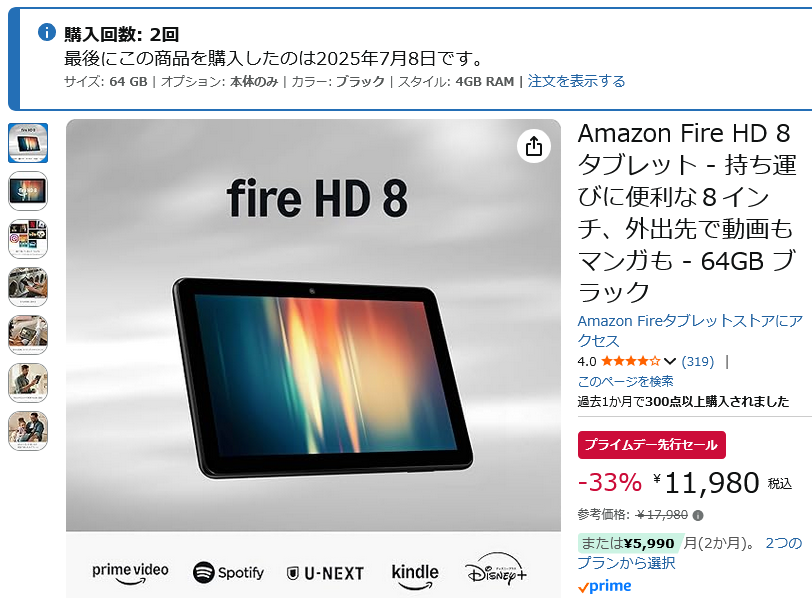
Task: Click the Disney+ logo below the image
Action: (496, 570)
